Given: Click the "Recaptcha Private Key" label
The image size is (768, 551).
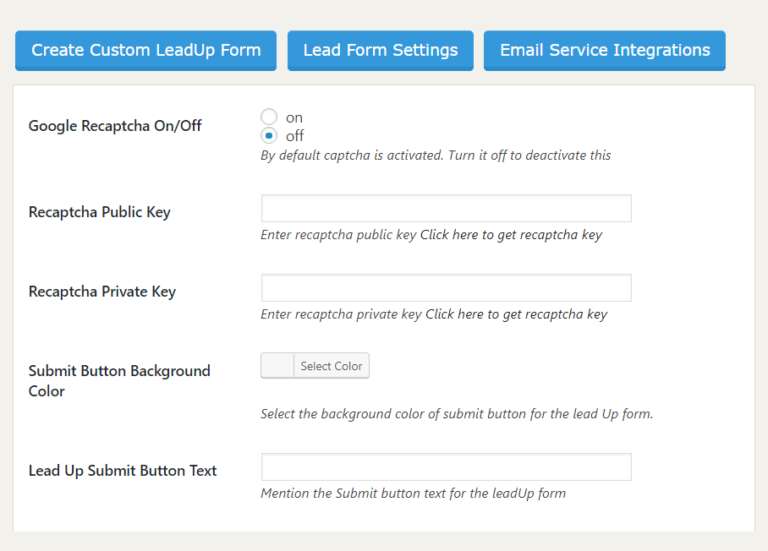Looking at the screenshot, I should tap(102, 292).
